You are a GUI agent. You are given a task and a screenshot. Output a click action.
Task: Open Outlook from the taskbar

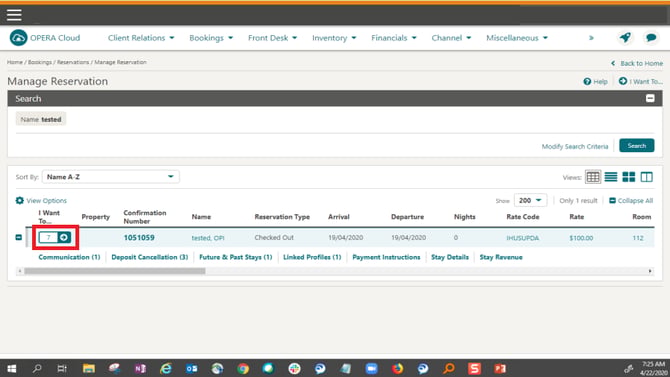point(191,368)
